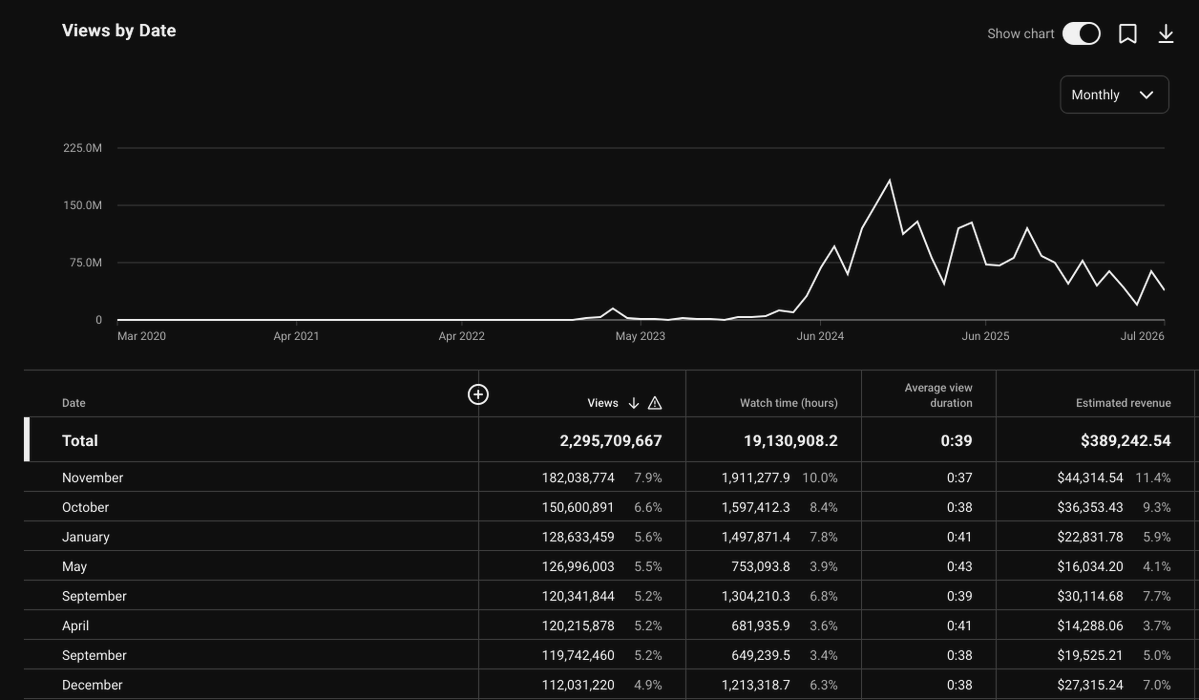Toggle the Show chart switch
This screenshot has width=1199, height=700.
pyautogui.click(x=1081, y=34)
